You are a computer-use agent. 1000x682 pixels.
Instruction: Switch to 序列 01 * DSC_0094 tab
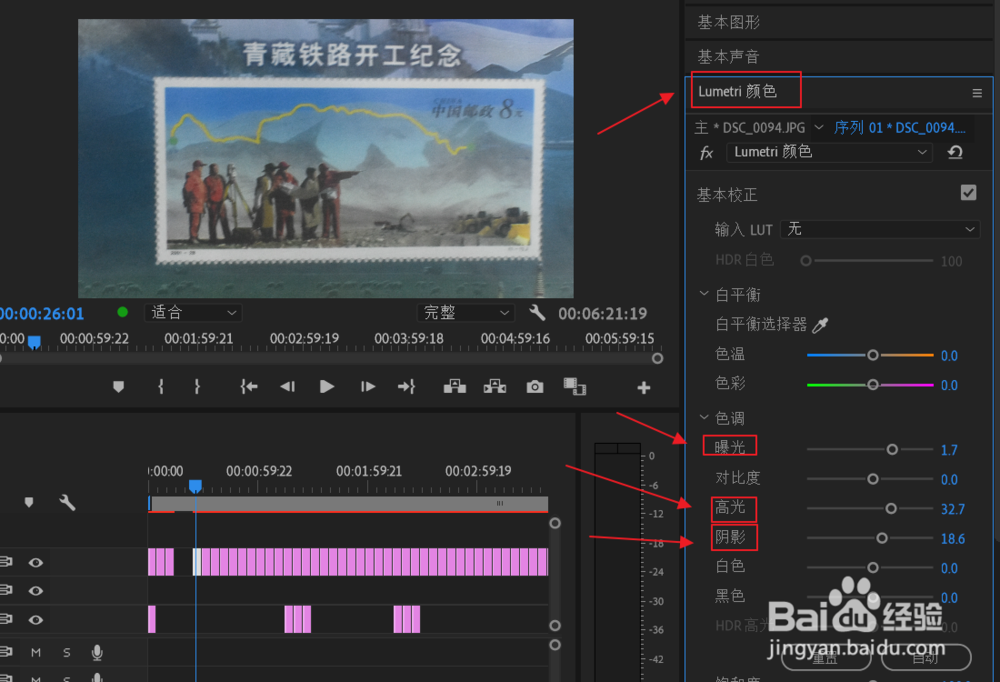click(x=899, y=128)
